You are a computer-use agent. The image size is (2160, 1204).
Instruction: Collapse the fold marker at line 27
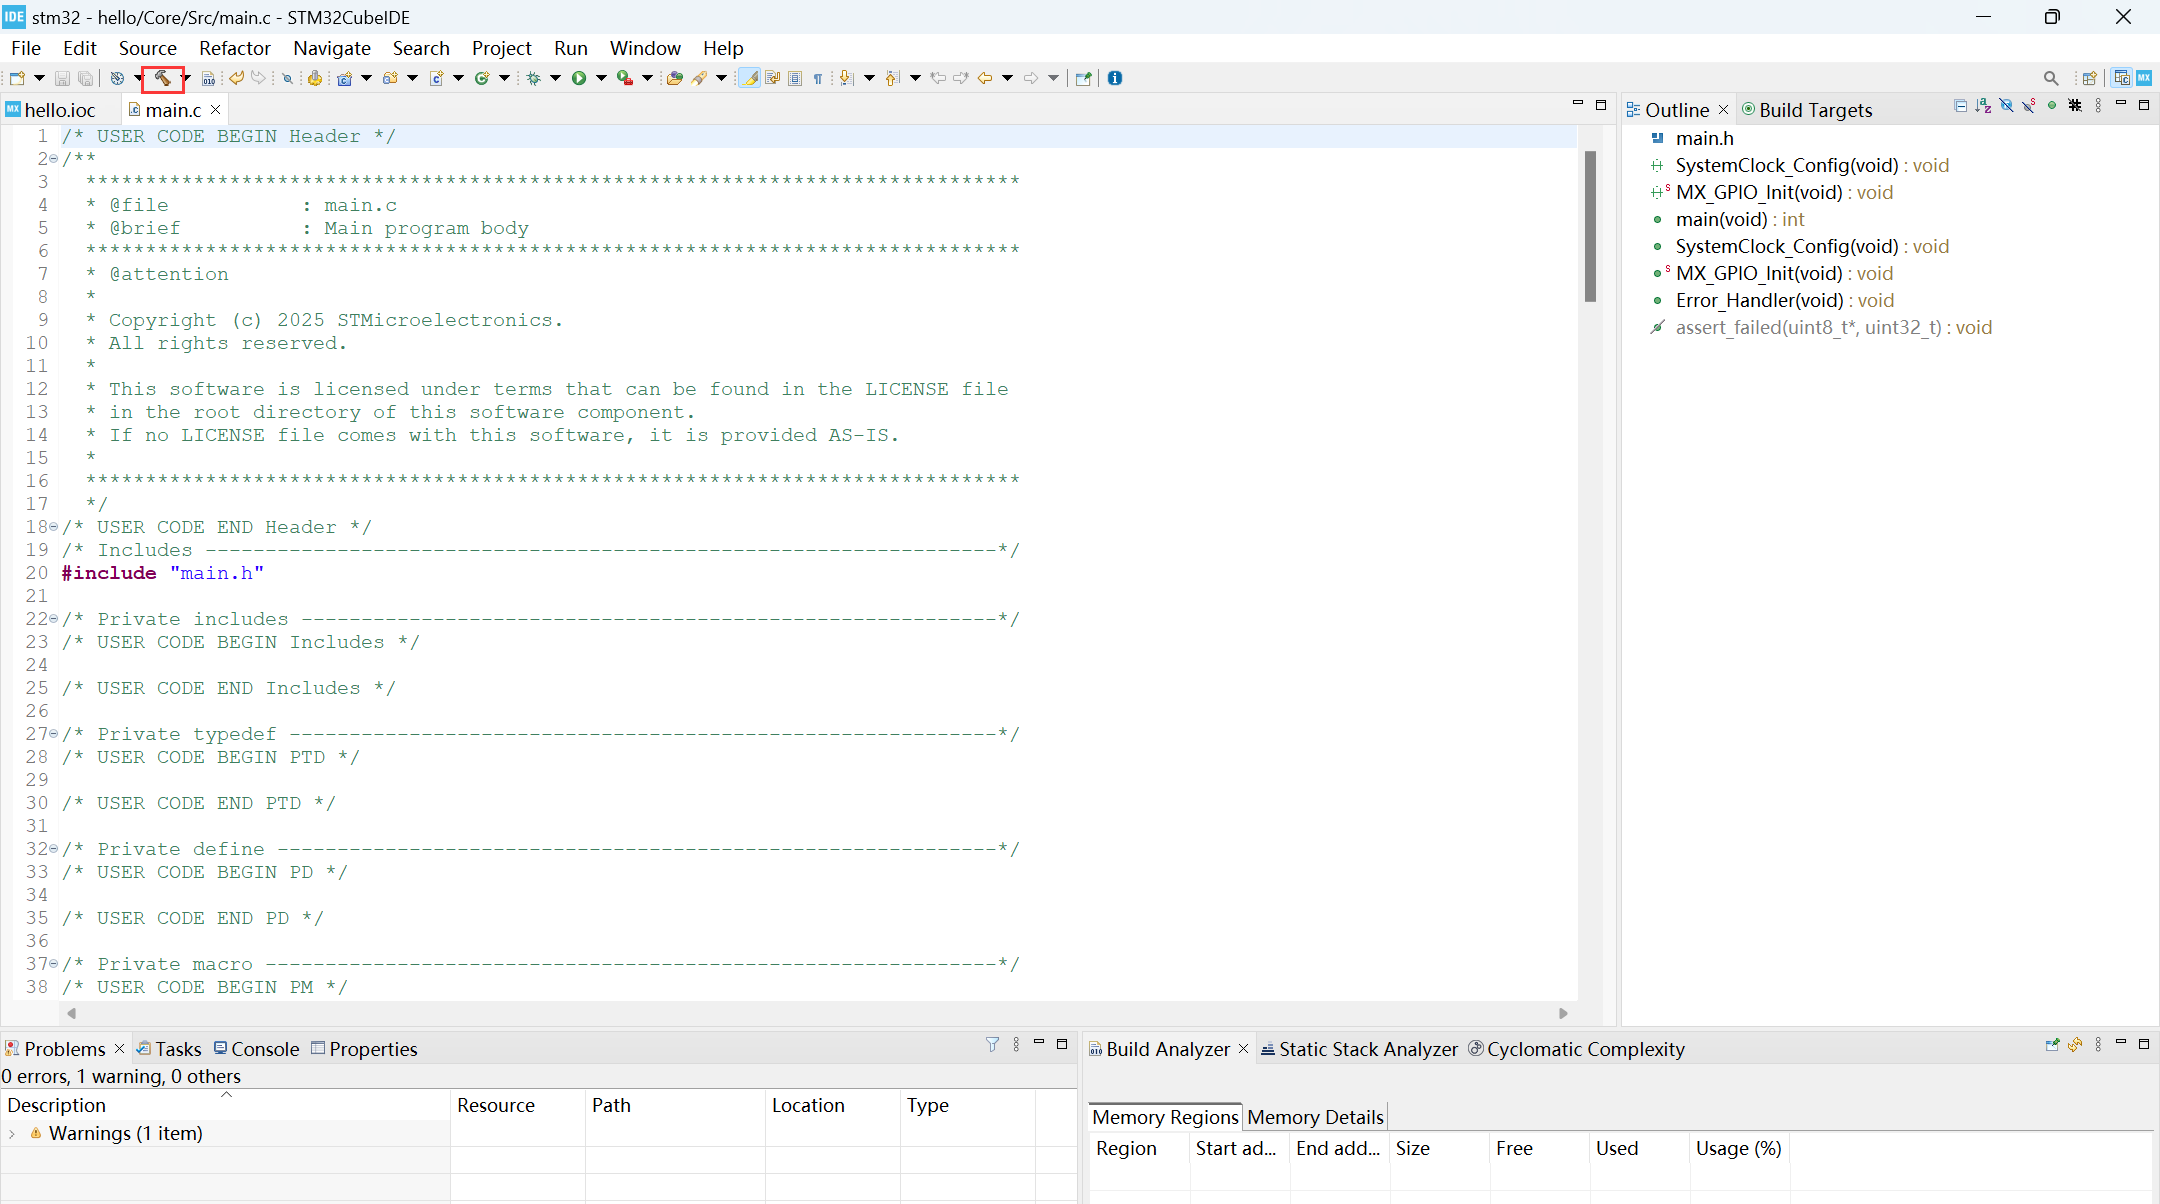54,734
